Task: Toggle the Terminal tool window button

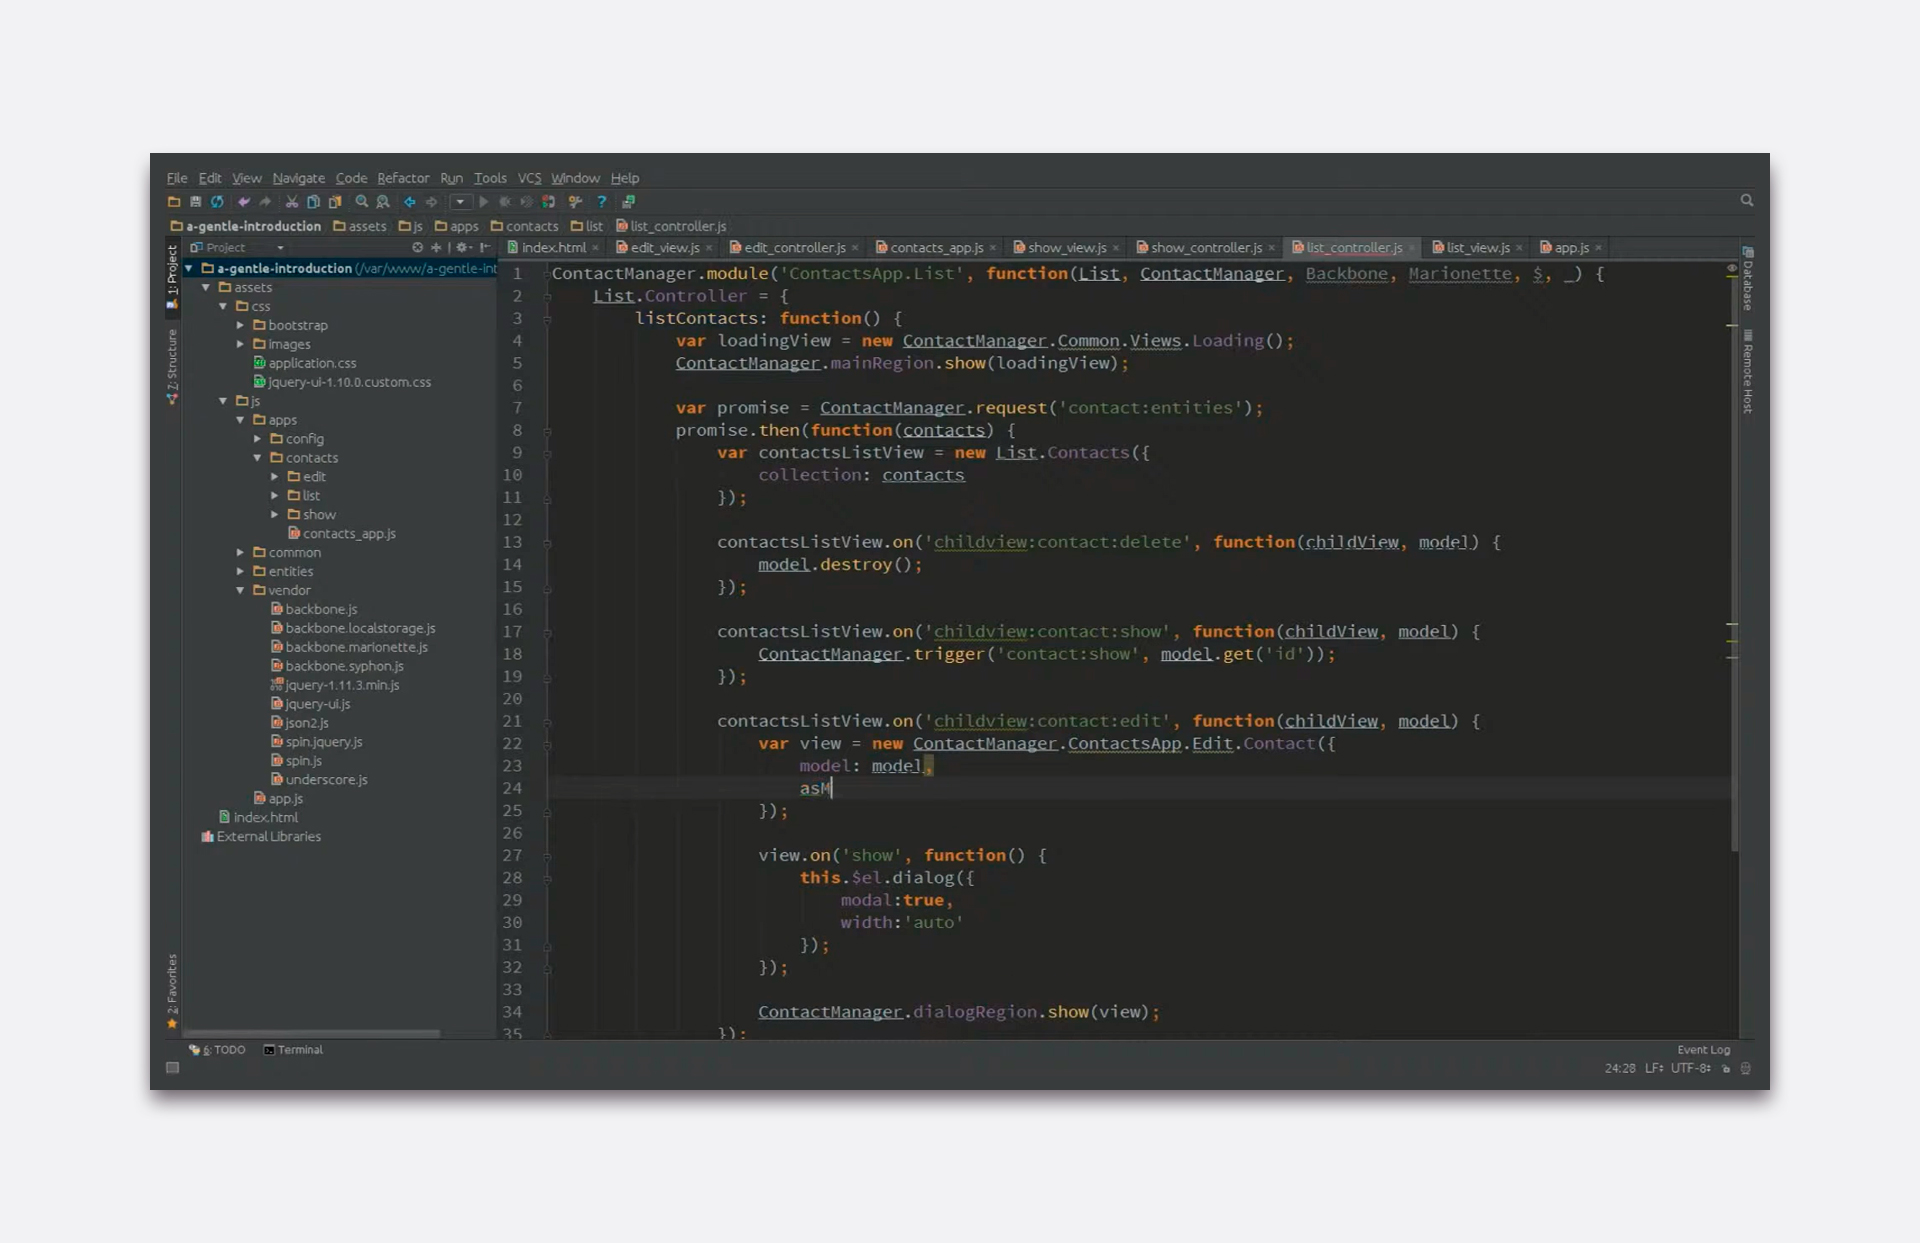Action: pyautogui.click(x=293, y=1050)
